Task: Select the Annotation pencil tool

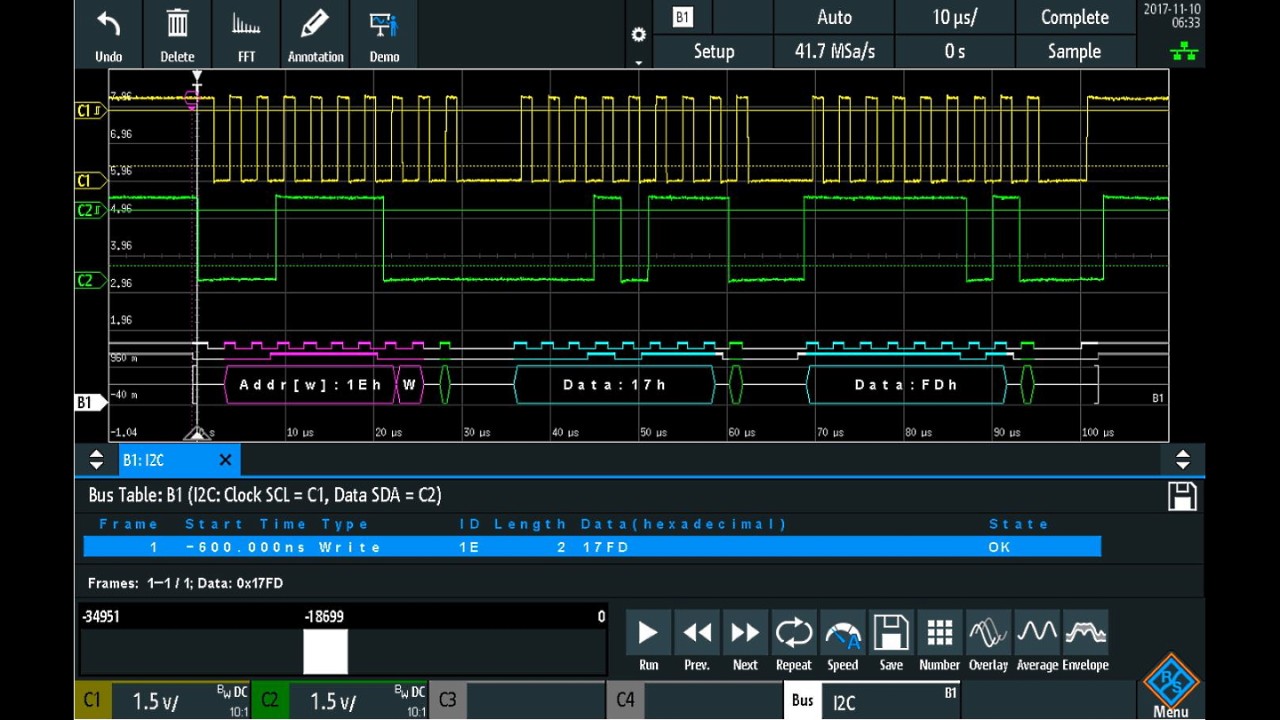Action: [315, 25]
